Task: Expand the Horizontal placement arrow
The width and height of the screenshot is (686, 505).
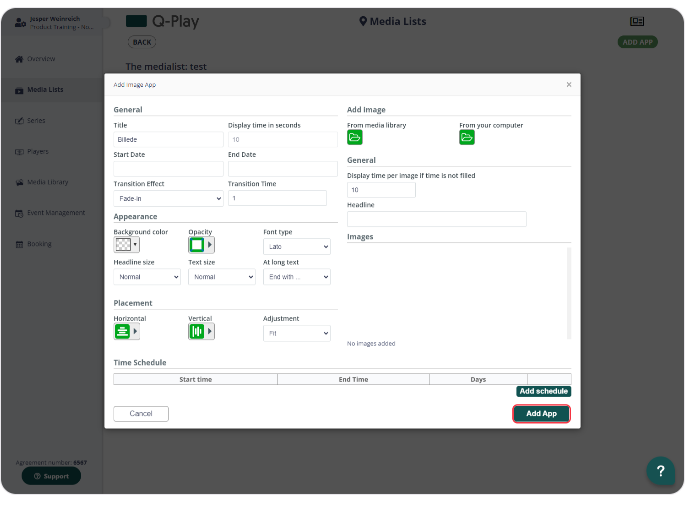Action: pyautogui.click(x=135, y=331)
